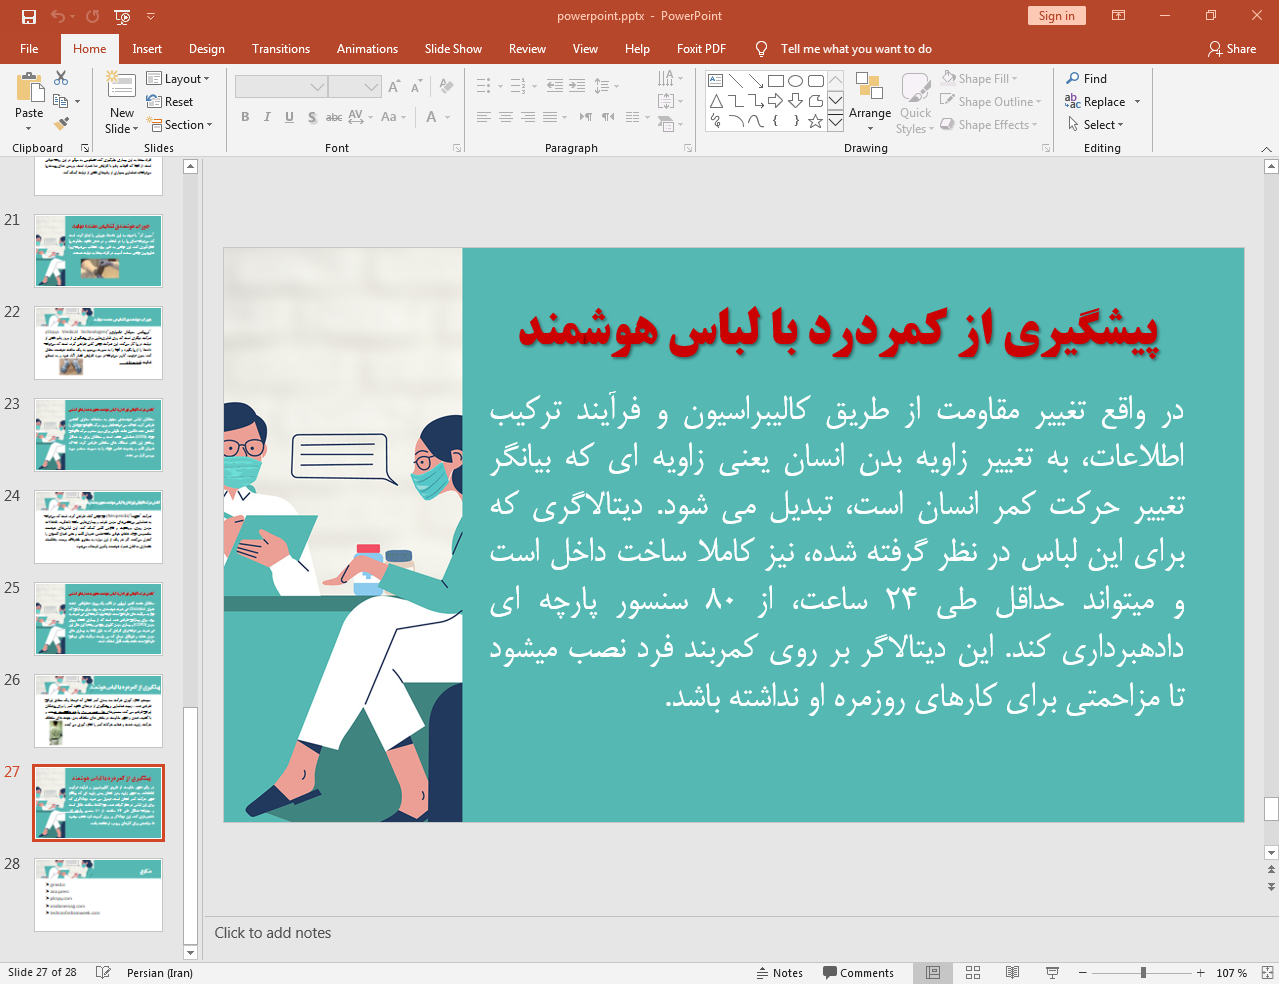Toggle Strikethrough formatting
The width and height of the screenshot is (1279, 984).
tap(334, 117)
